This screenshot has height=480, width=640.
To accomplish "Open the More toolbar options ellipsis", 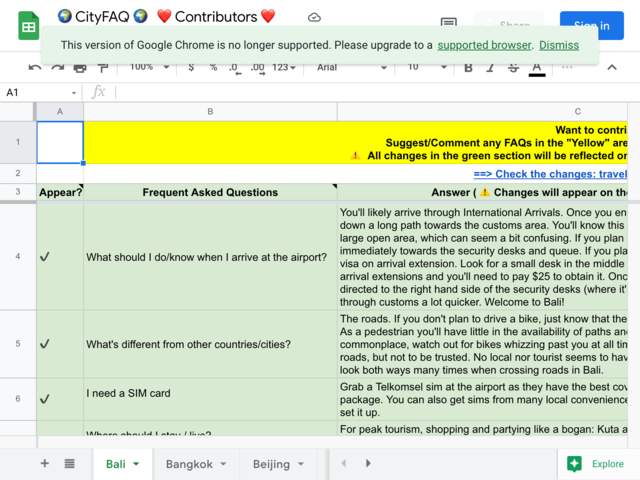I will point(567,67).
